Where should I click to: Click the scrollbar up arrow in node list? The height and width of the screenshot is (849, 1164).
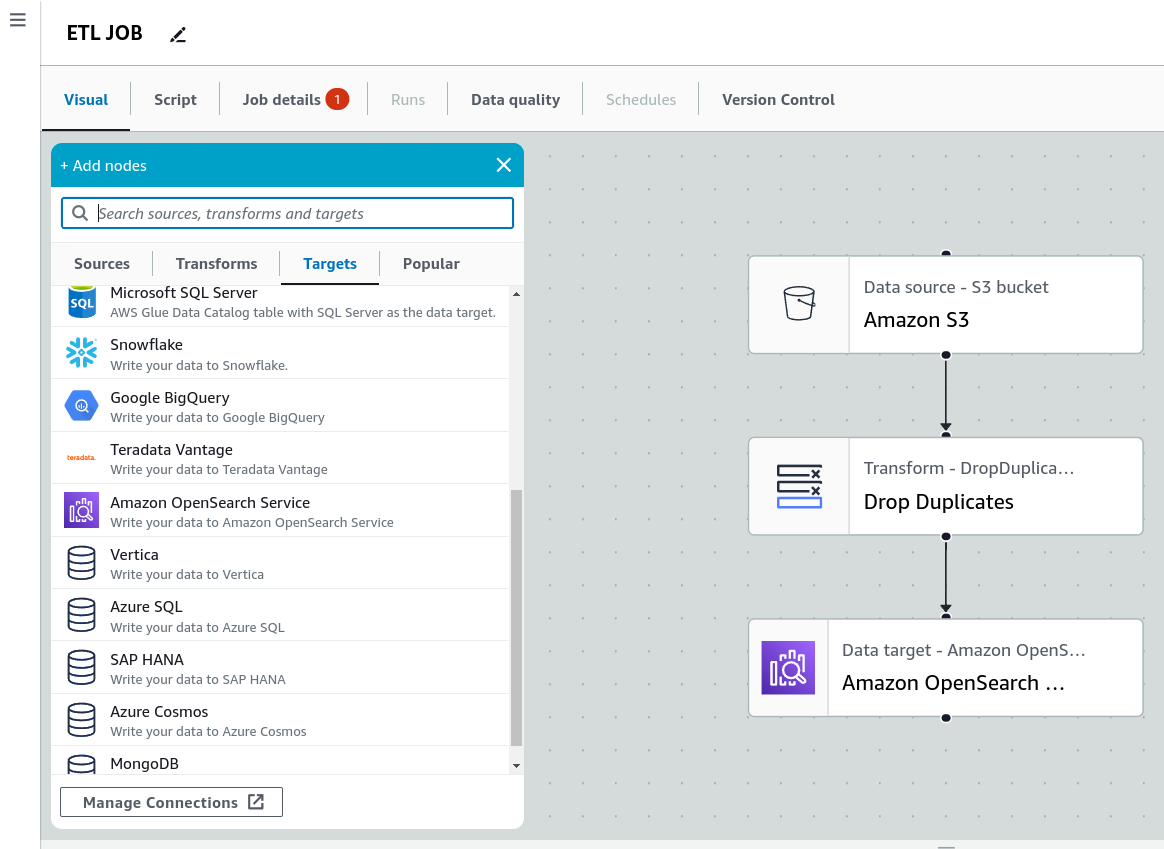tap(517, 294)
